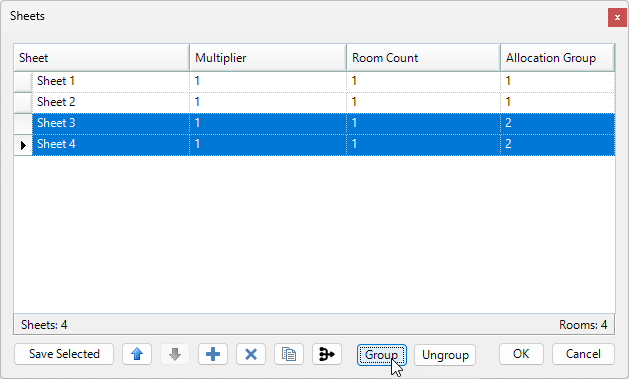Image resolution: width=629 pixels, height=379 pixels.
Task: Click the row selector beside Sheet 2
Action: tap(23, 102)
